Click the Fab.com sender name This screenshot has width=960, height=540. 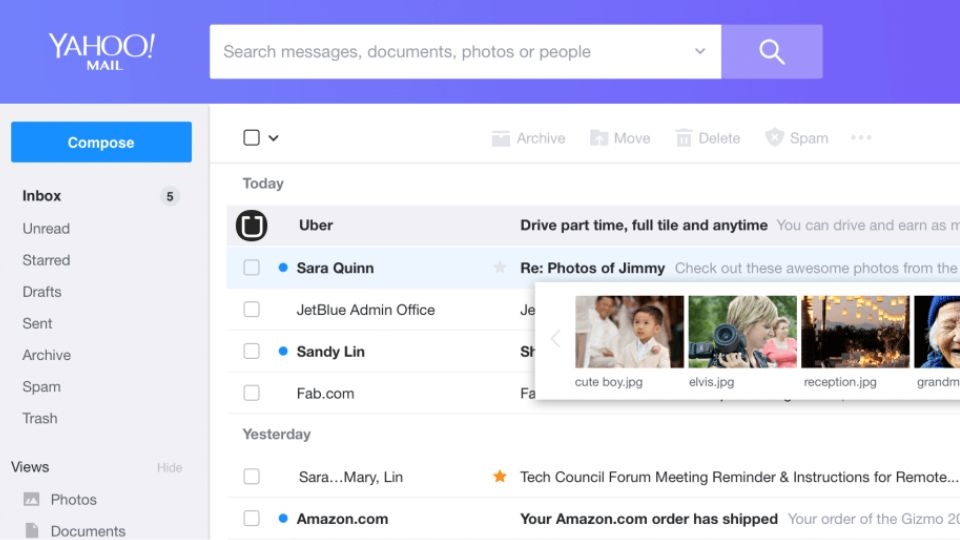tap(325, 393)
